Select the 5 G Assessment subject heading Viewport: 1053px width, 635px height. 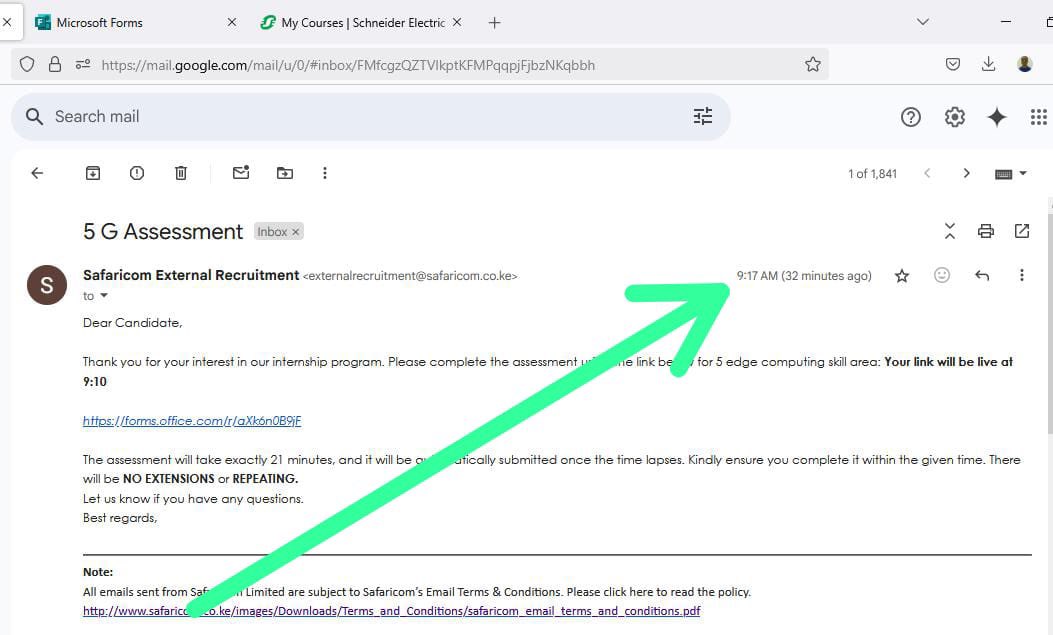click(163, 232)
